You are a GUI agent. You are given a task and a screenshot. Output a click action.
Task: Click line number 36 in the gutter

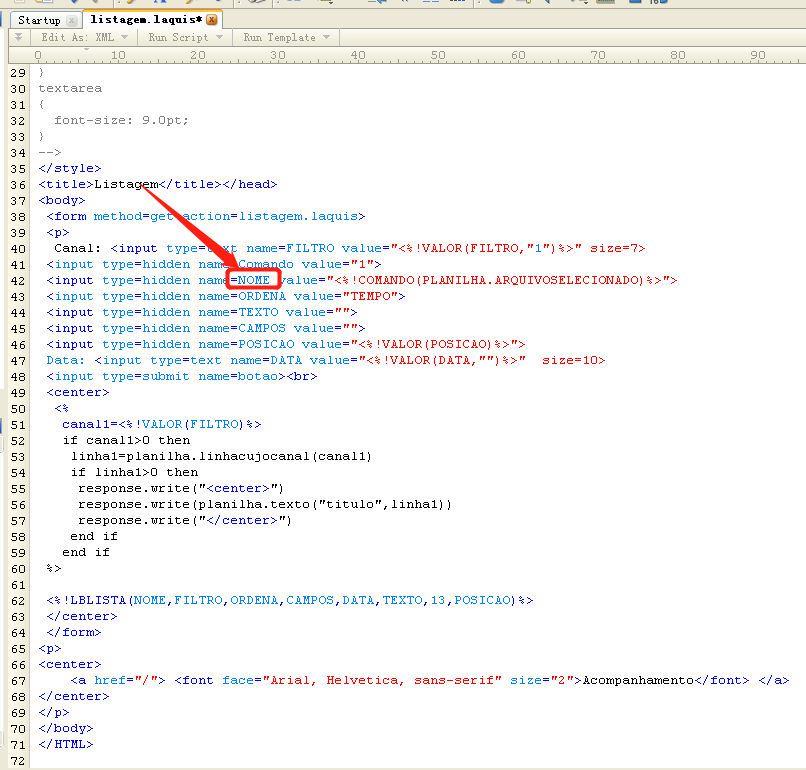point(17,184)
